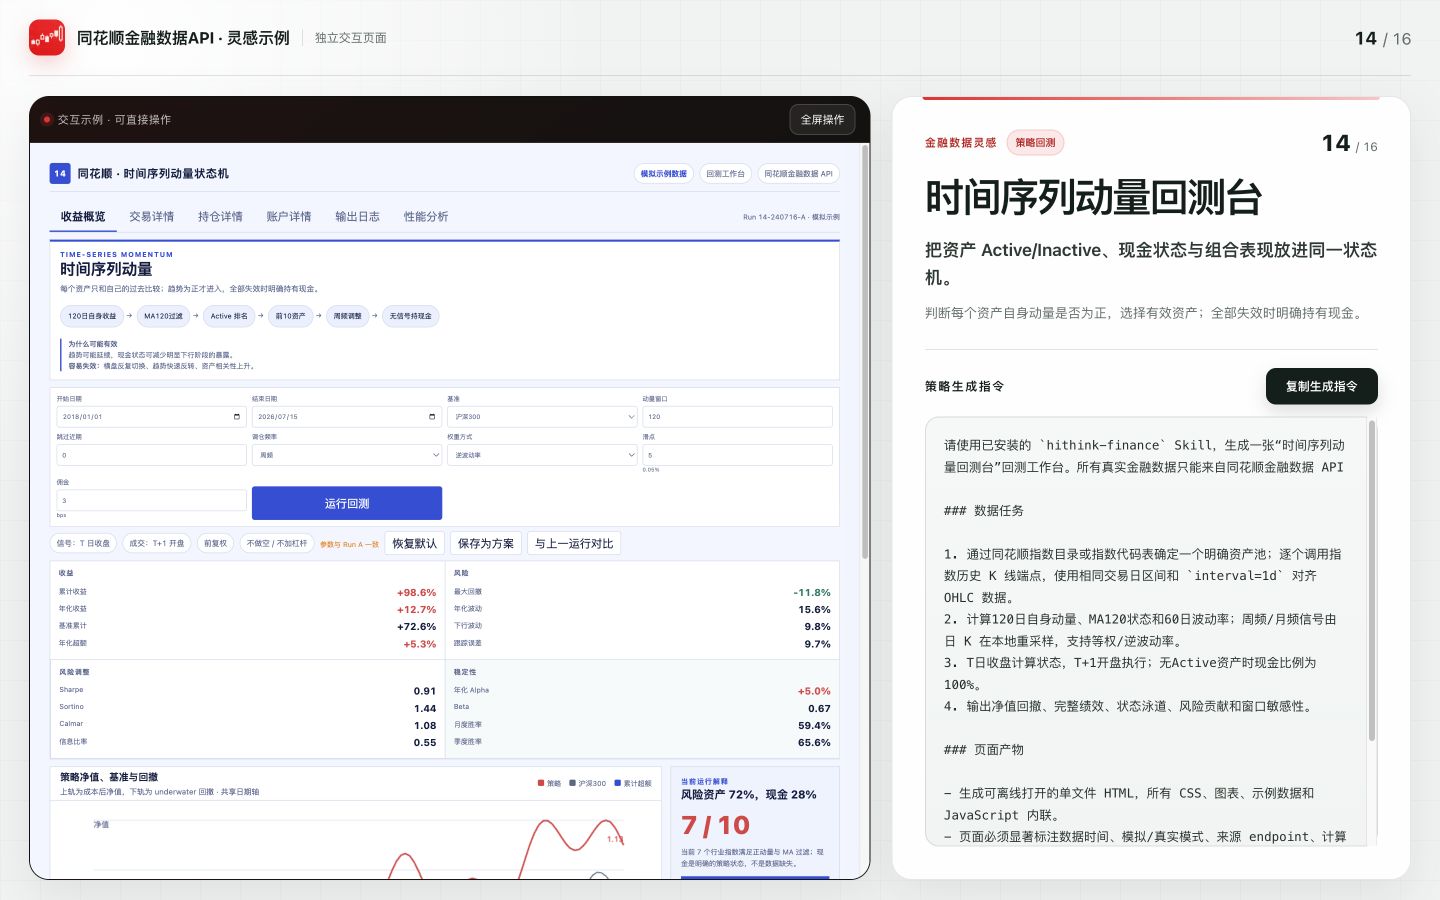Click the 全屏操作 button
Image resolution: width=1440 pixels, height=900 pixels.
(x=822, y=119)
